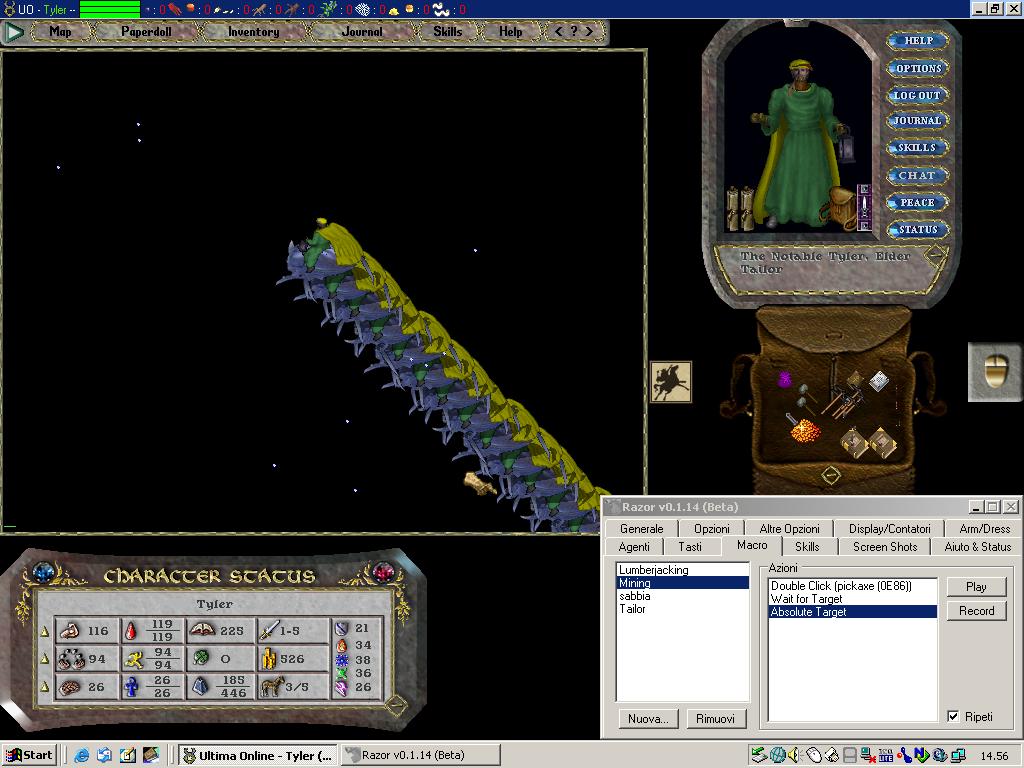The width and height of the screenshot is (1024, 768).
Task: Open the Paperdoll menu
Action: [x=146, y=31]
